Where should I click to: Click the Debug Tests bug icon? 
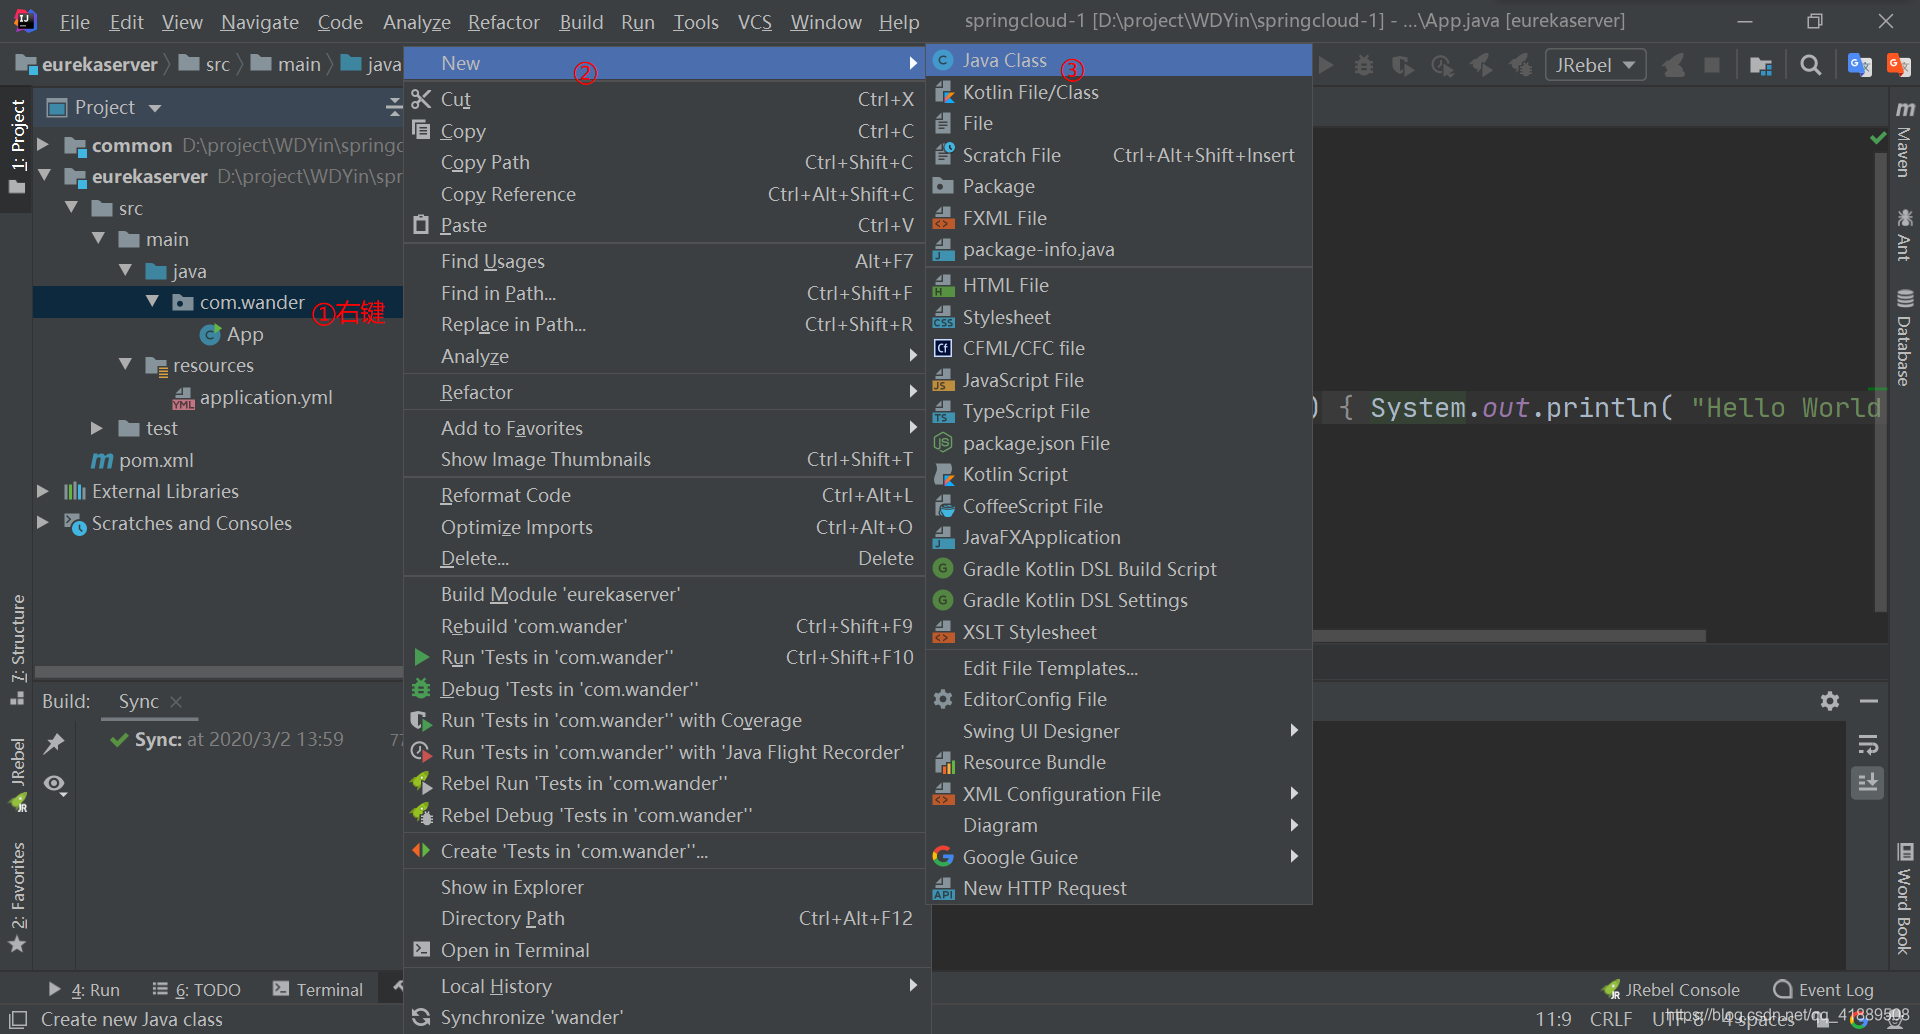pyautogui.click(x=421, y=689)
